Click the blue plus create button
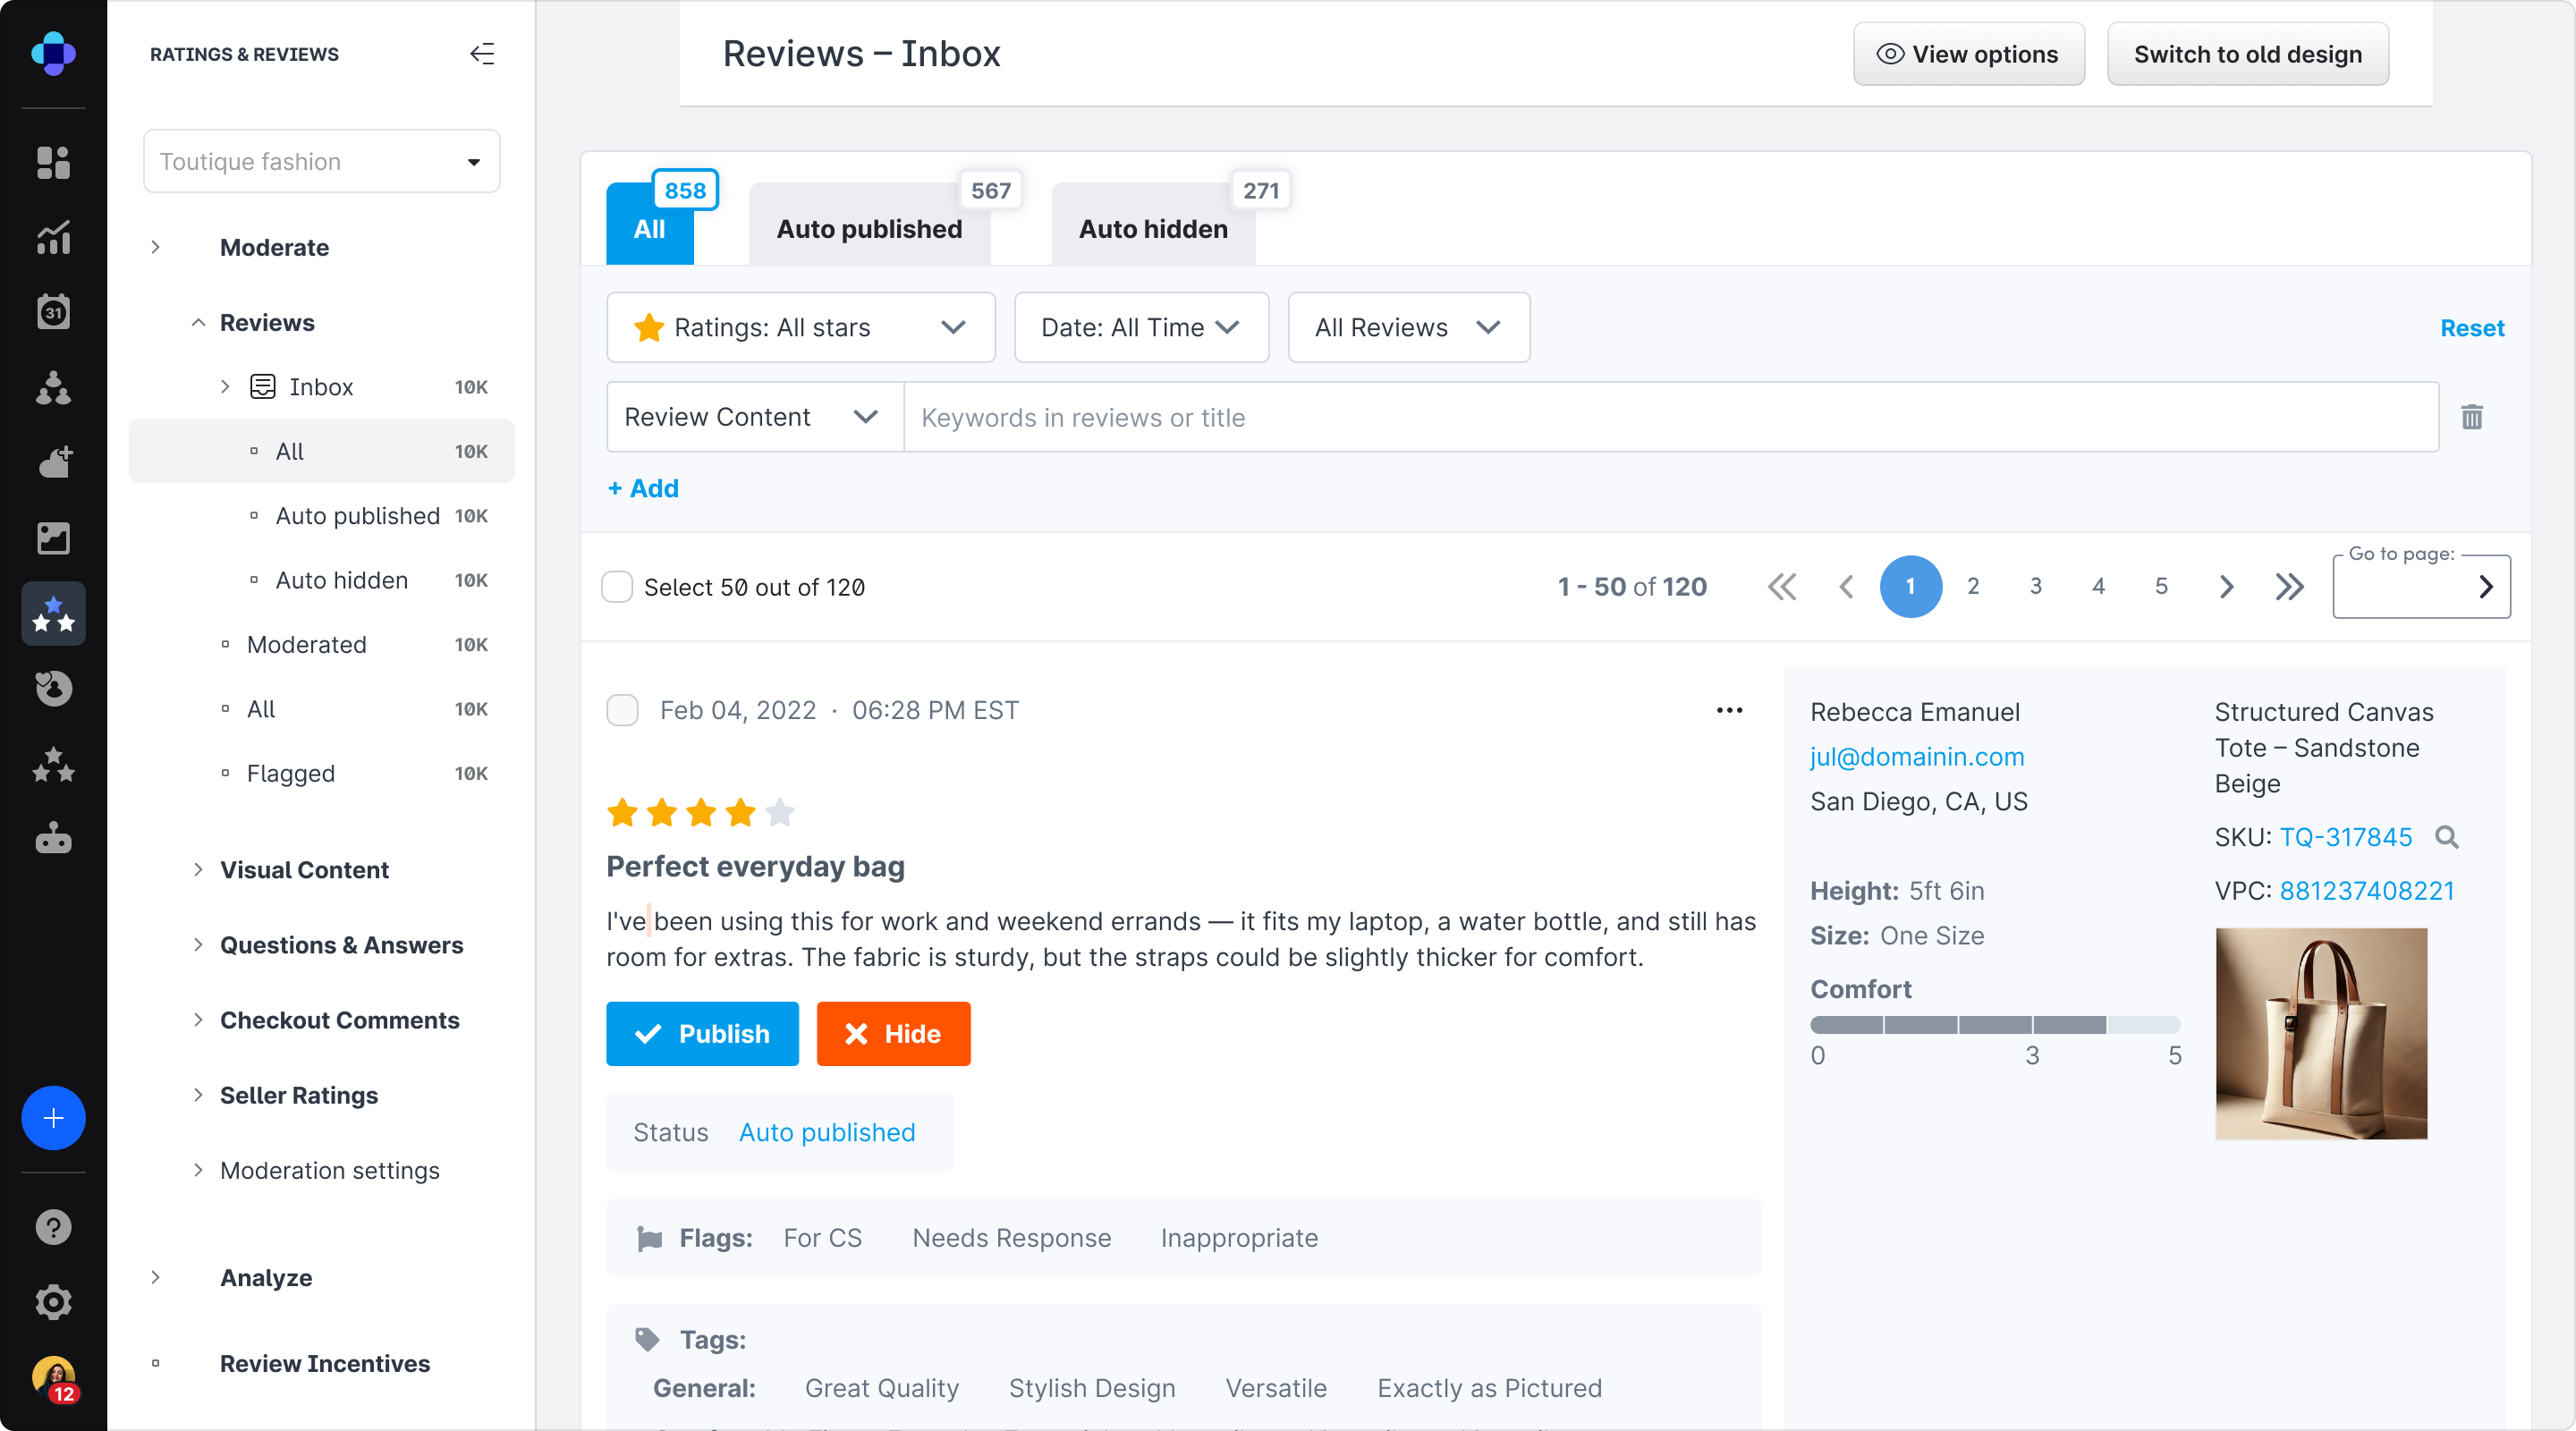The width and height of the screenshot is (2576, 1431). (53, 1117)
